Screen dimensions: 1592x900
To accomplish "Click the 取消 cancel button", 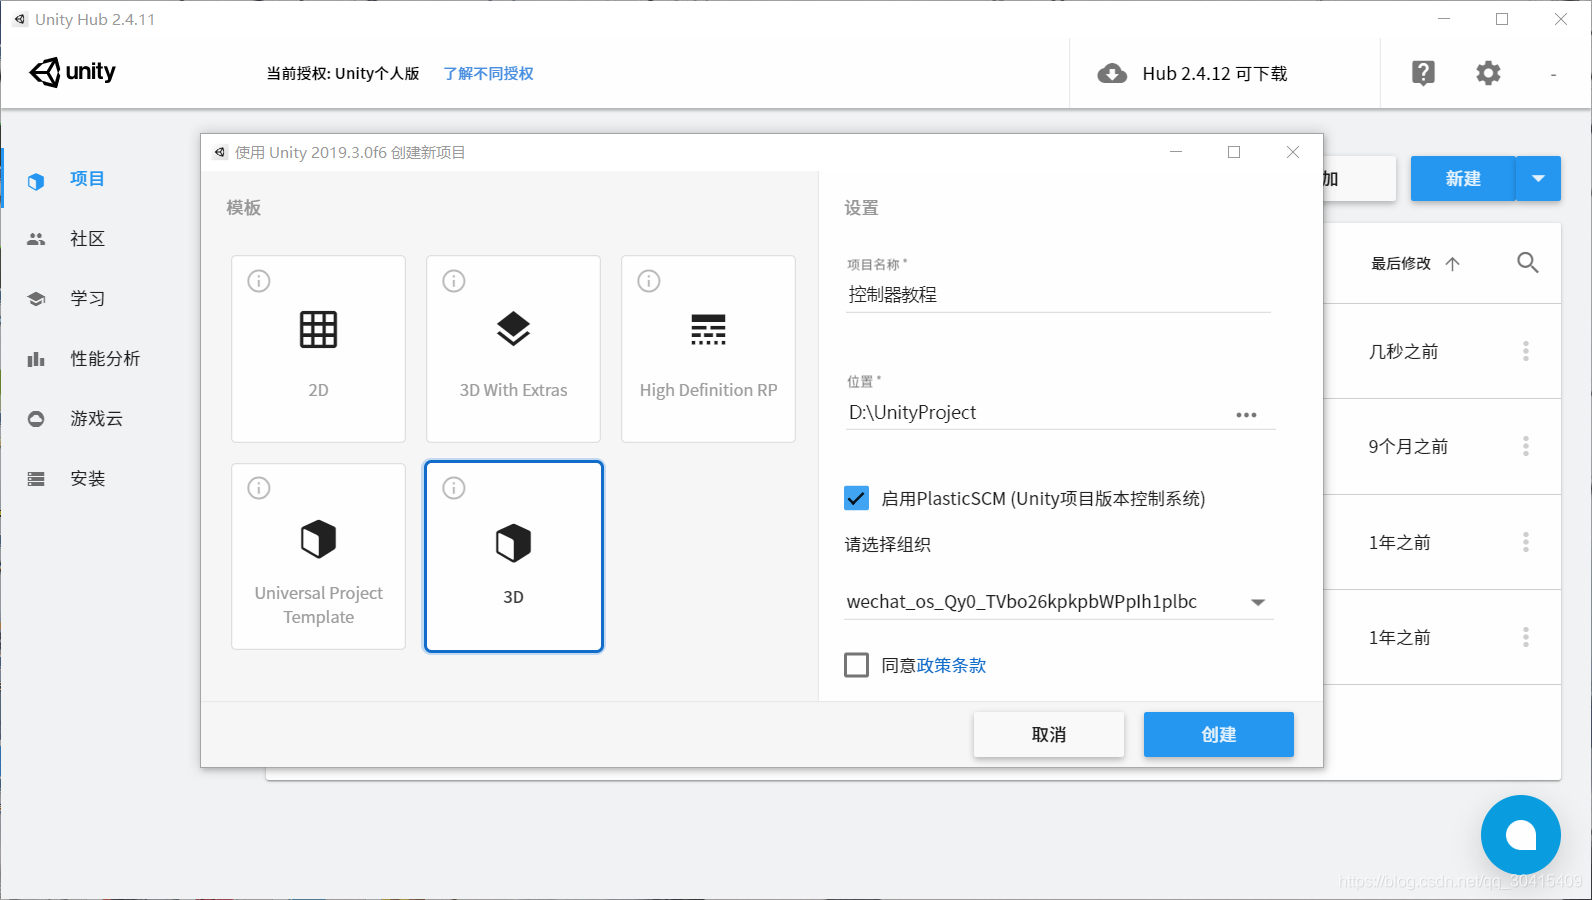I will tap(1049, 734).
